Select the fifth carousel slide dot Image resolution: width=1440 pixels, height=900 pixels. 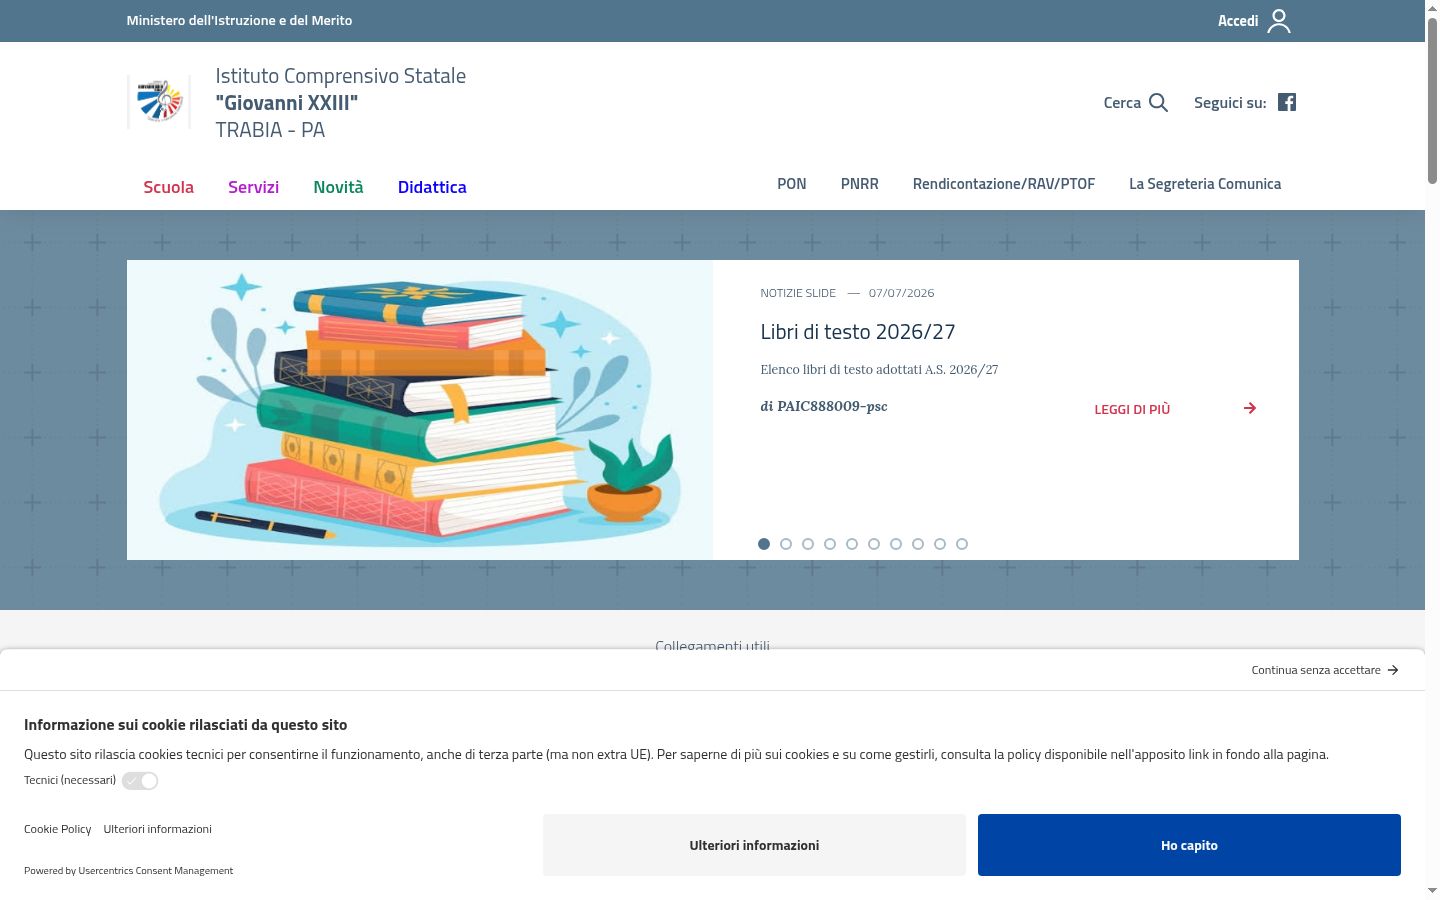click(852, 544)
